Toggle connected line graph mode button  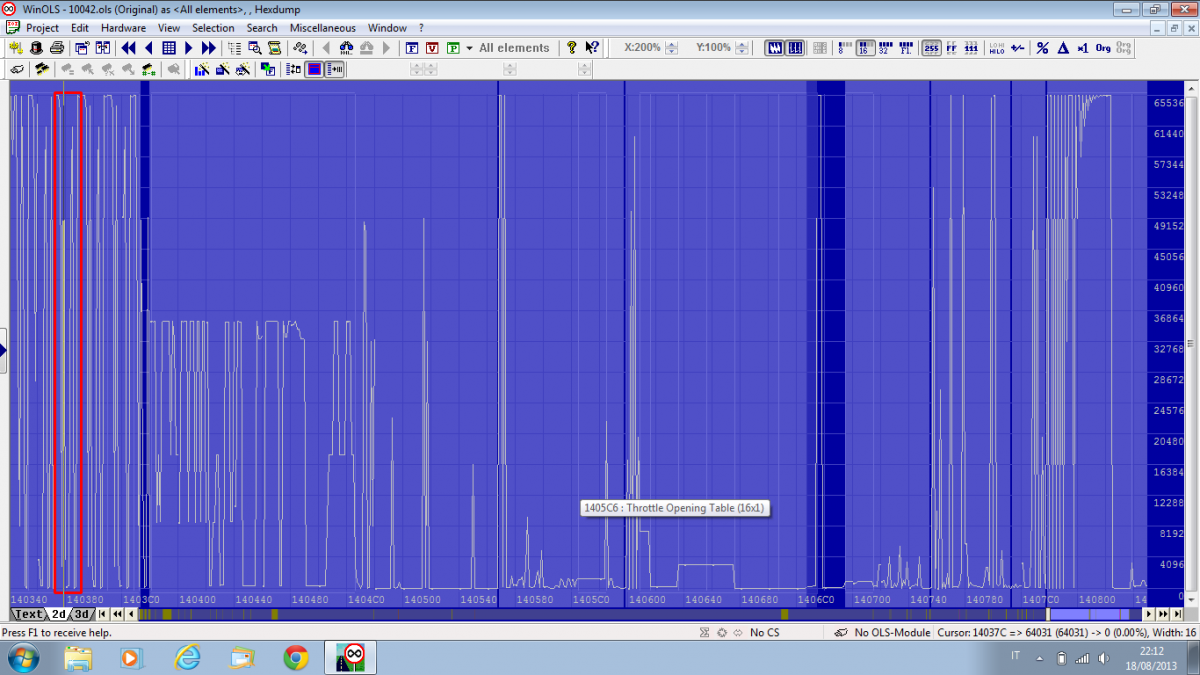[775, 47]
